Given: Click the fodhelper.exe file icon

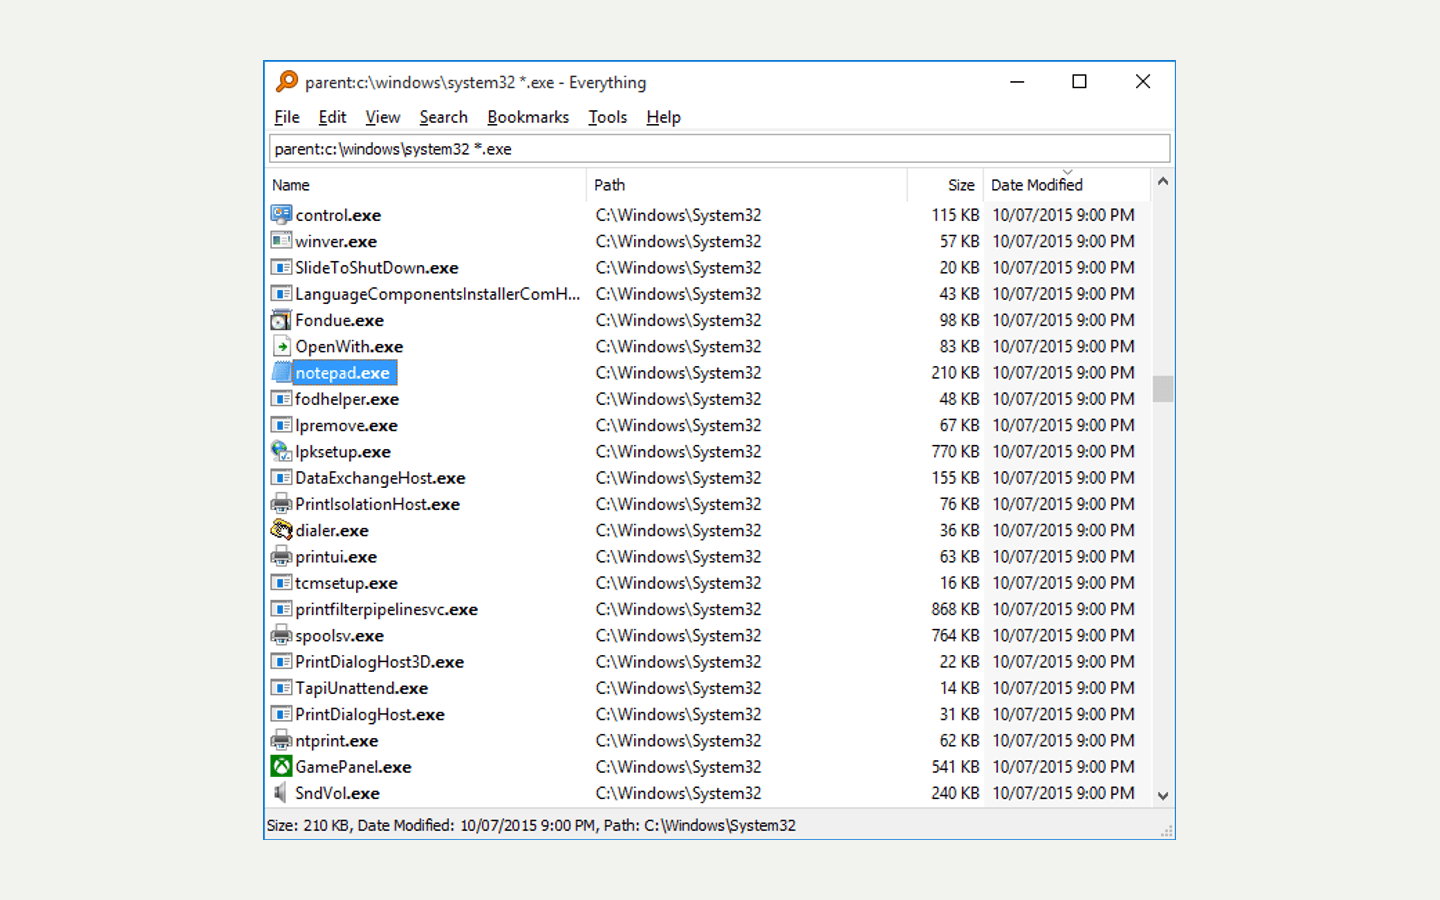Looking at the screenshot, I should (x=281, y=399).
